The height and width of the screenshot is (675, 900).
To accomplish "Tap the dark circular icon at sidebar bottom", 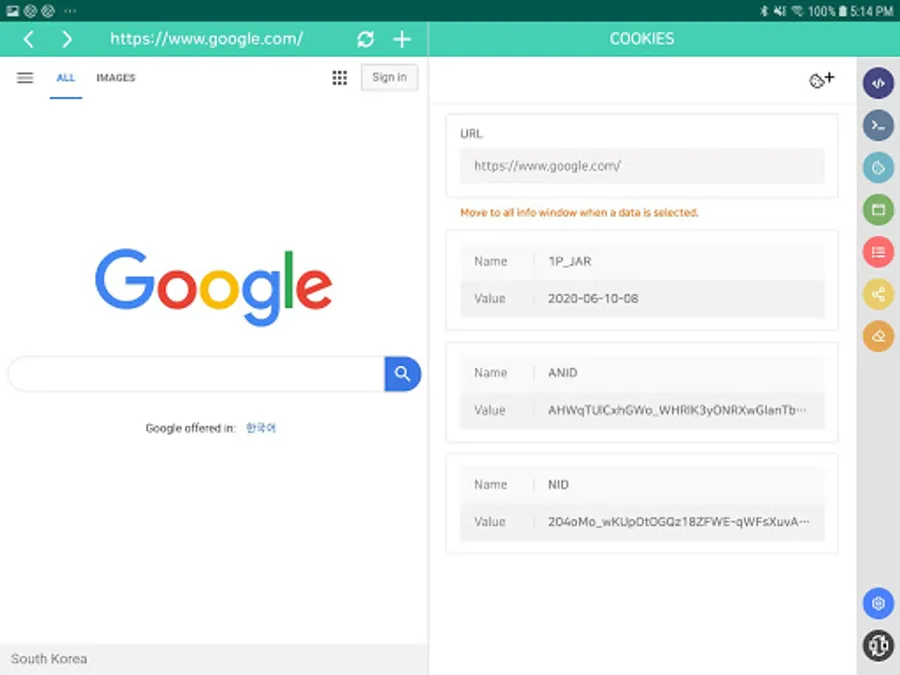I will tap(878, 646).
